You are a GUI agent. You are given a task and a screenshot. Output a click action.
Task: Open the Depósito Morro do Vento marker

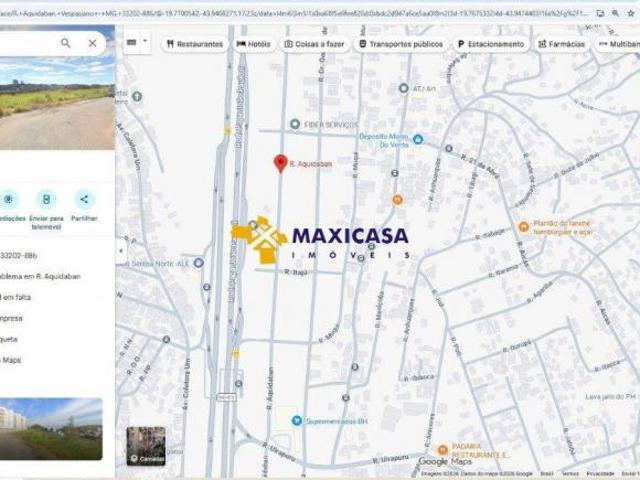coord(418,139)
